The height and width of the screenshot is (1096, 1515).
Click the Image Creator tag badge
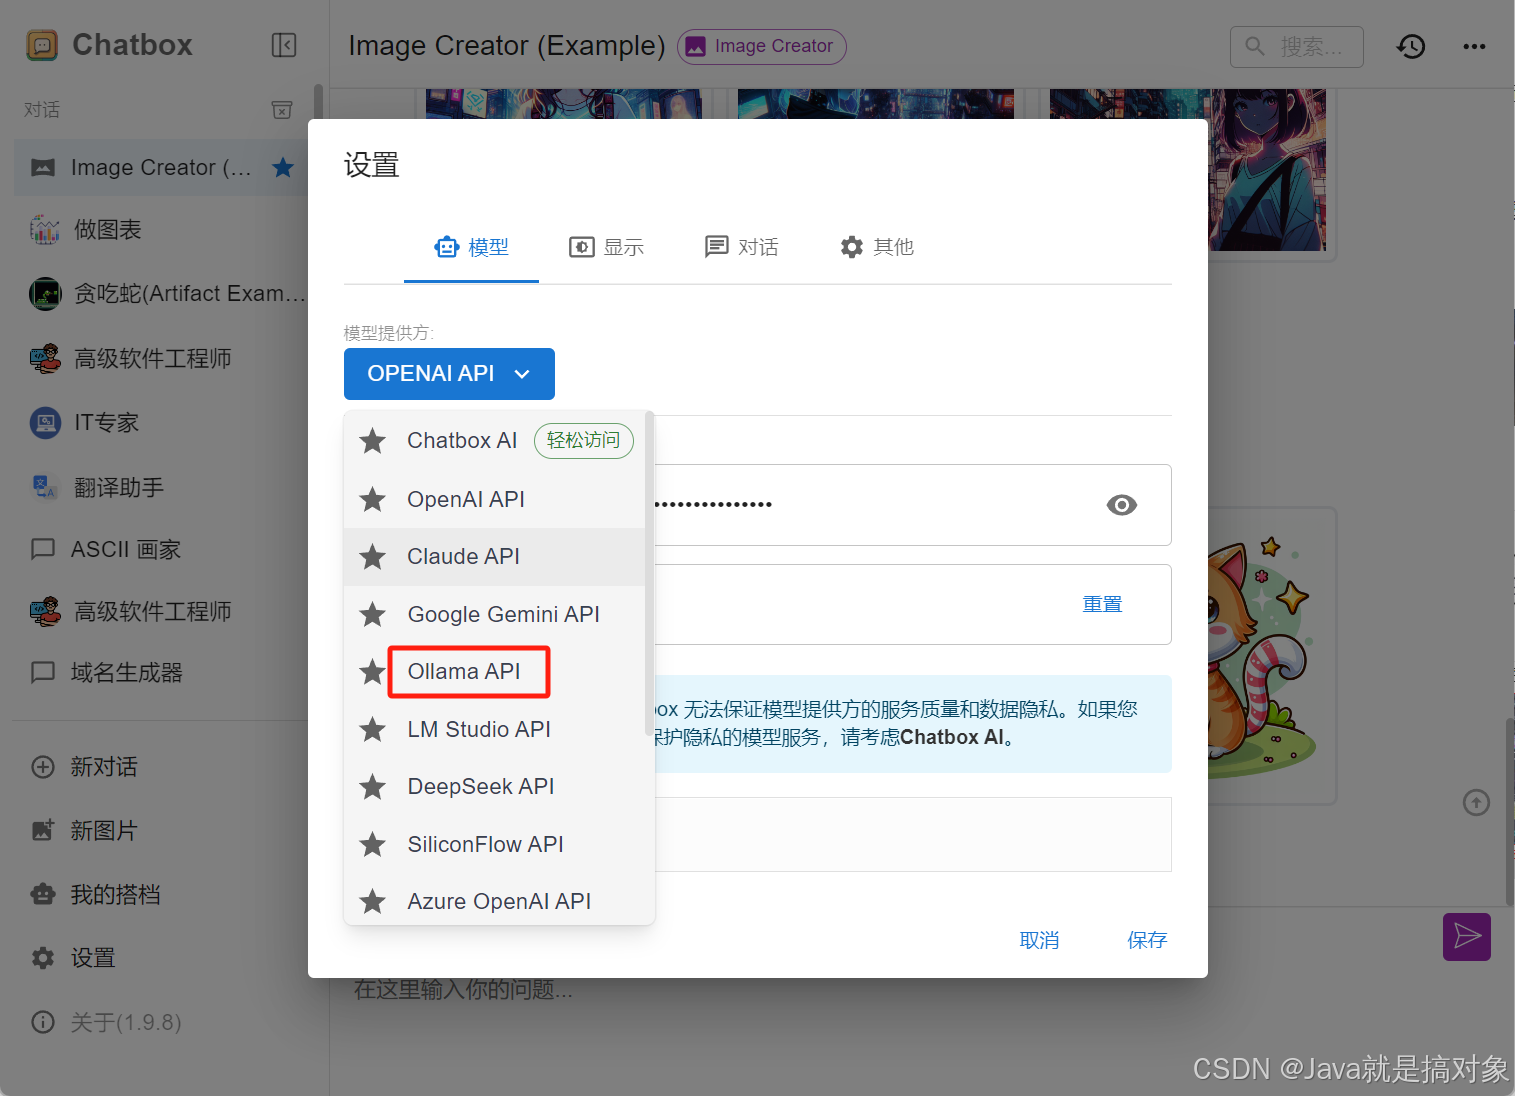tap(762, 46)
